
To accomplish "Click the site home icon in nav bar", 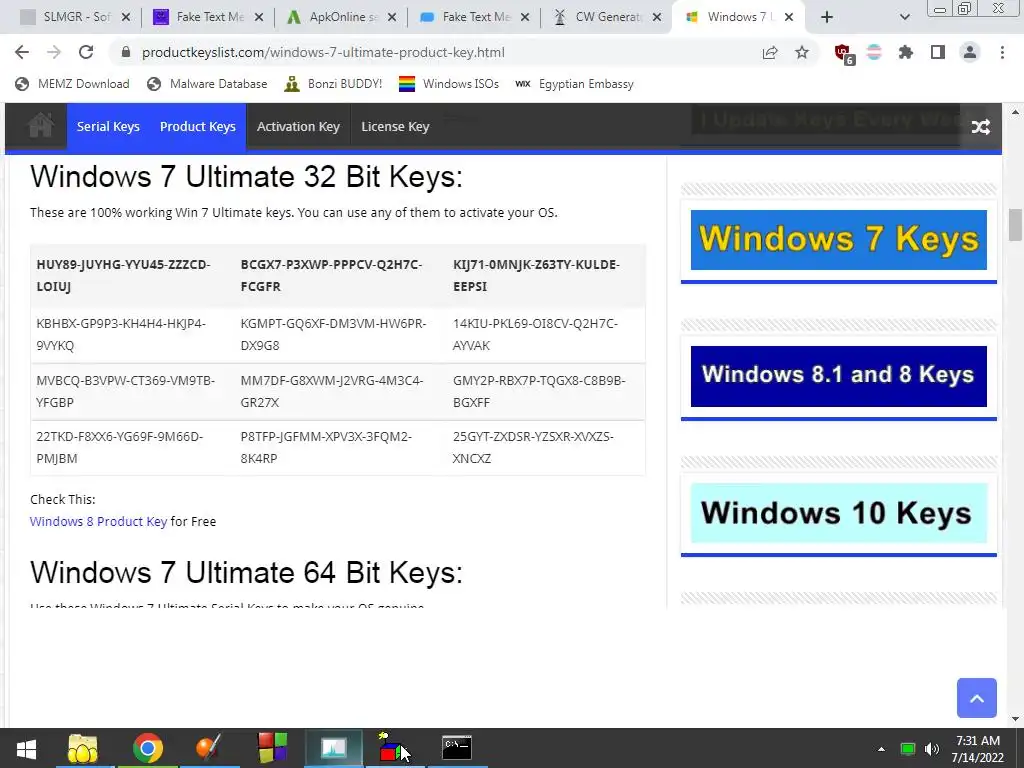I will (40, 125).
